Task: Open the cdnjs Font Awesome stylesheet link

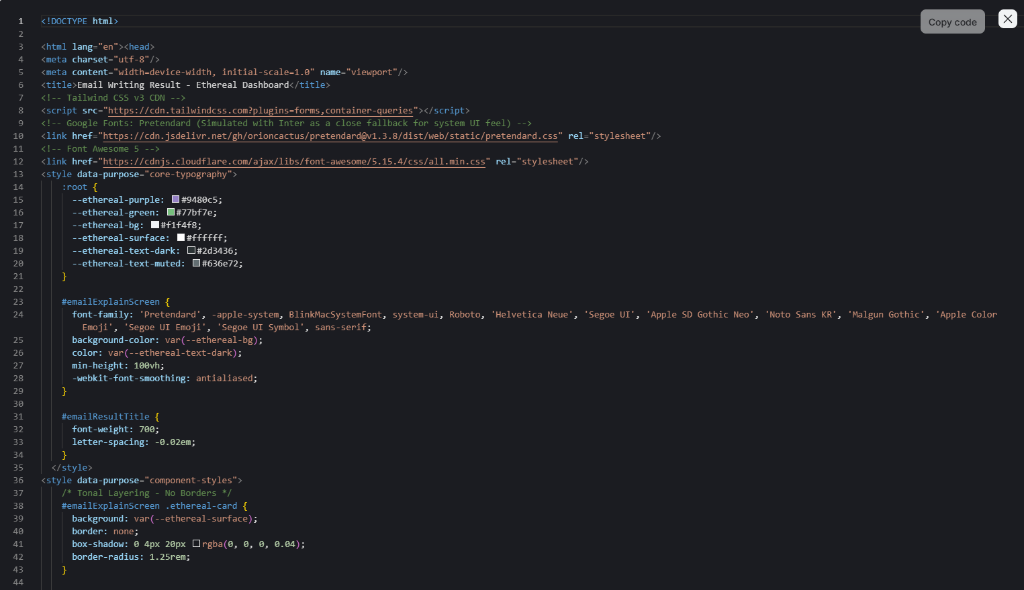Action: (x=292, y=161)
